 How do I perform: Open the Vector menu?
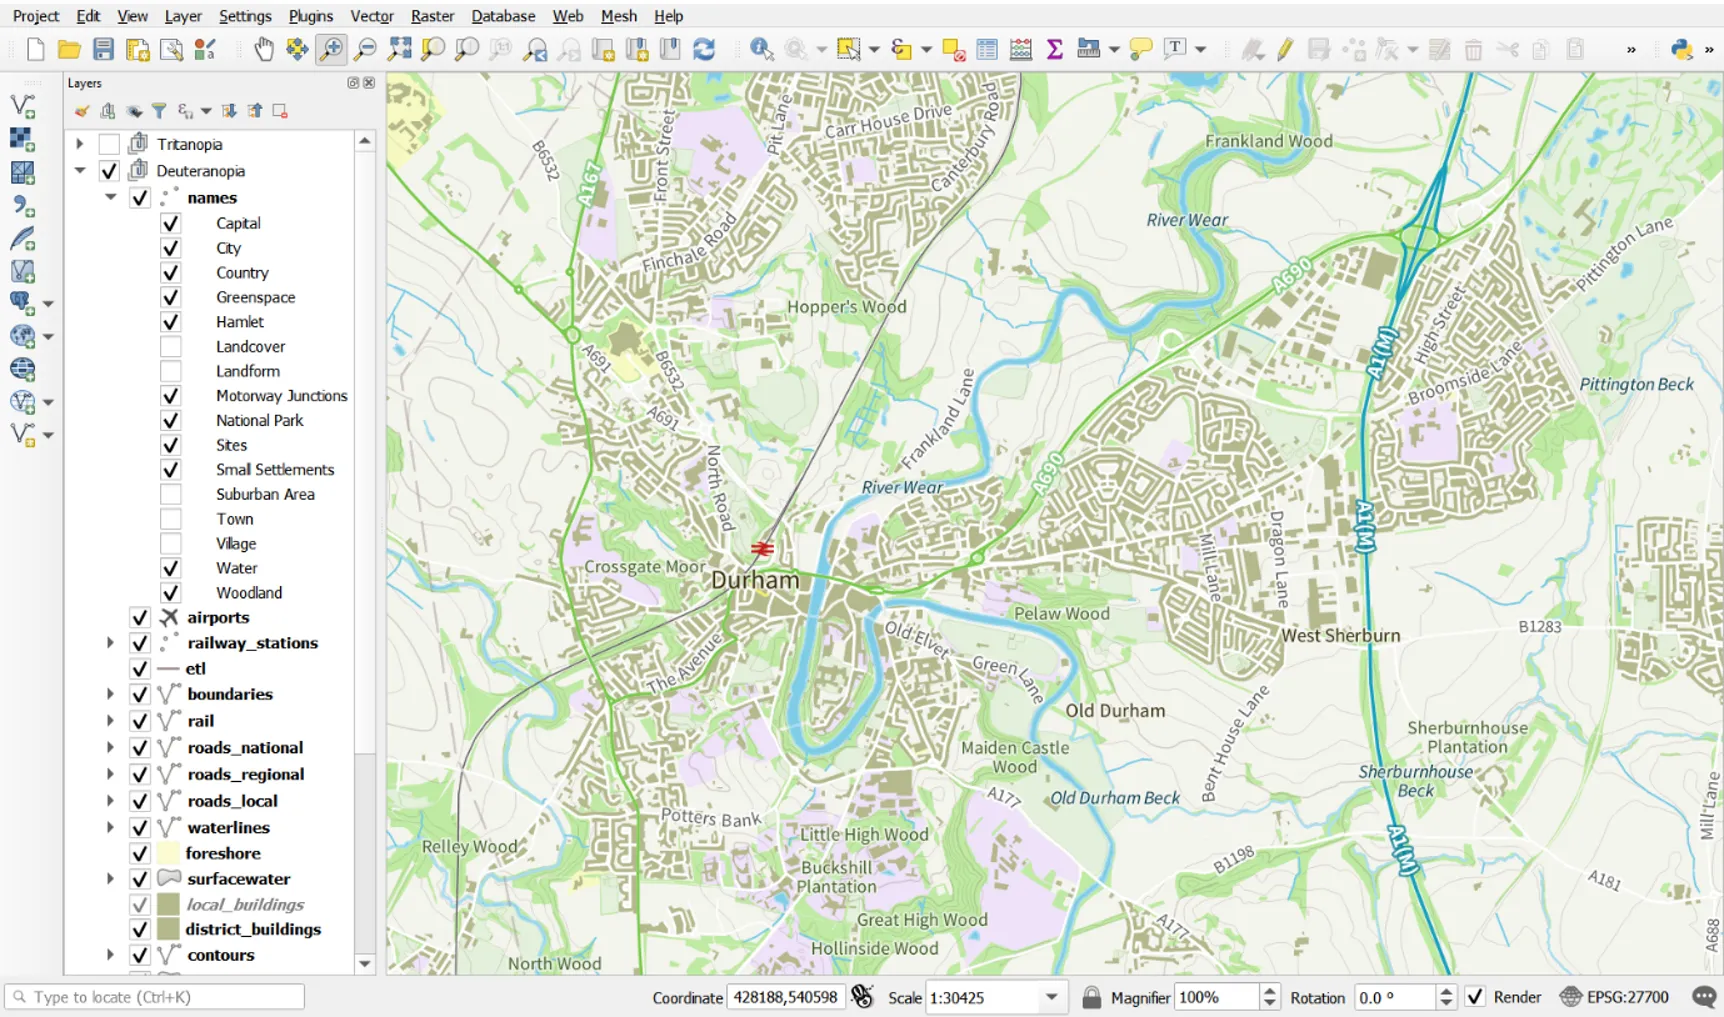(372, 16)
